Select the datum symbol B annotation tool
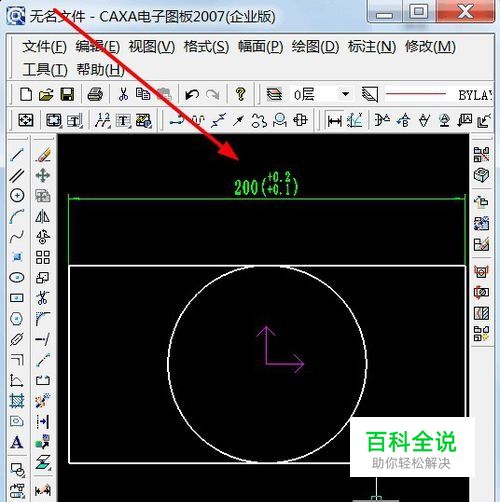 click(x=403, y=120)
